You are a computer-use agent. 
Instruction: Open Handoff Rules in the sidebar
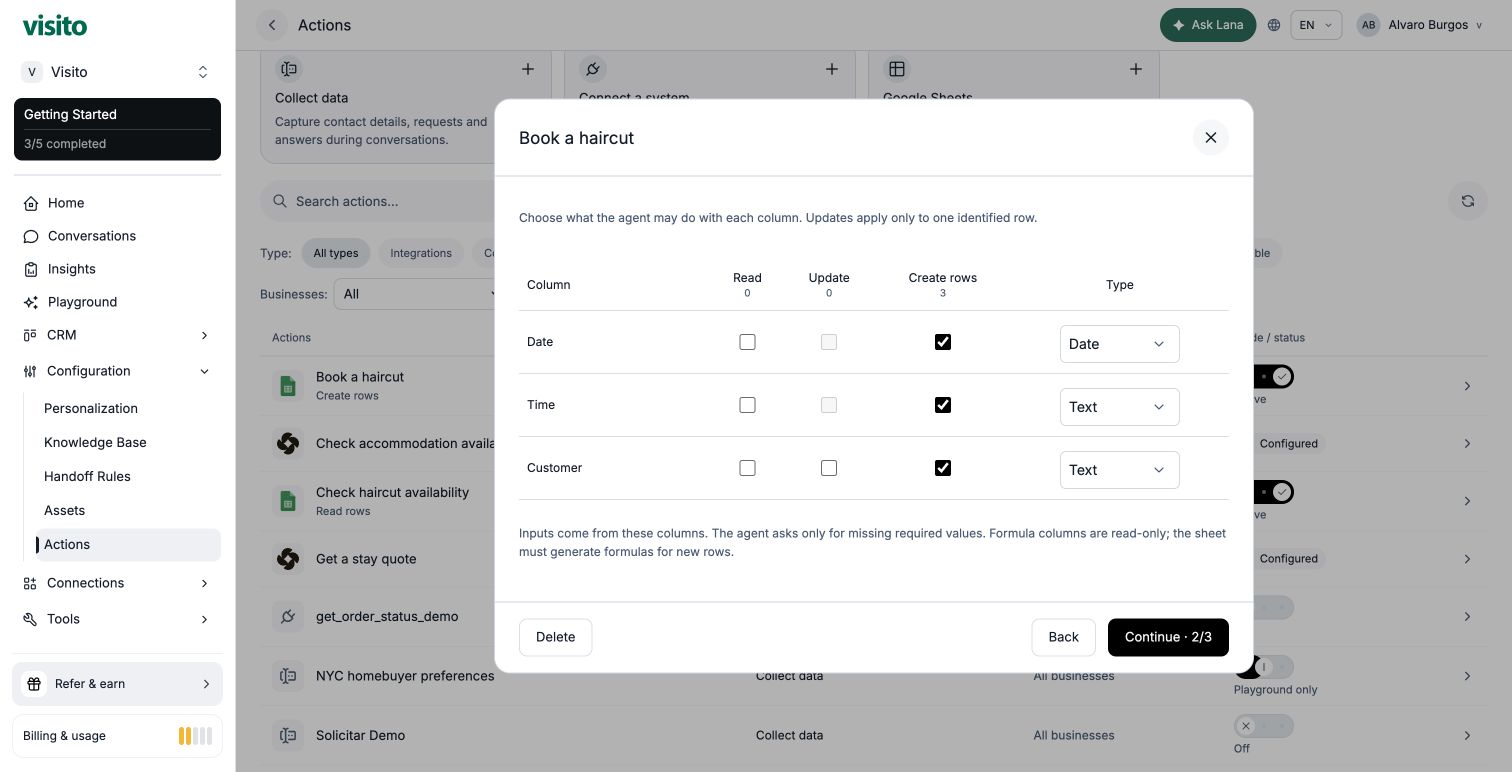87,477
